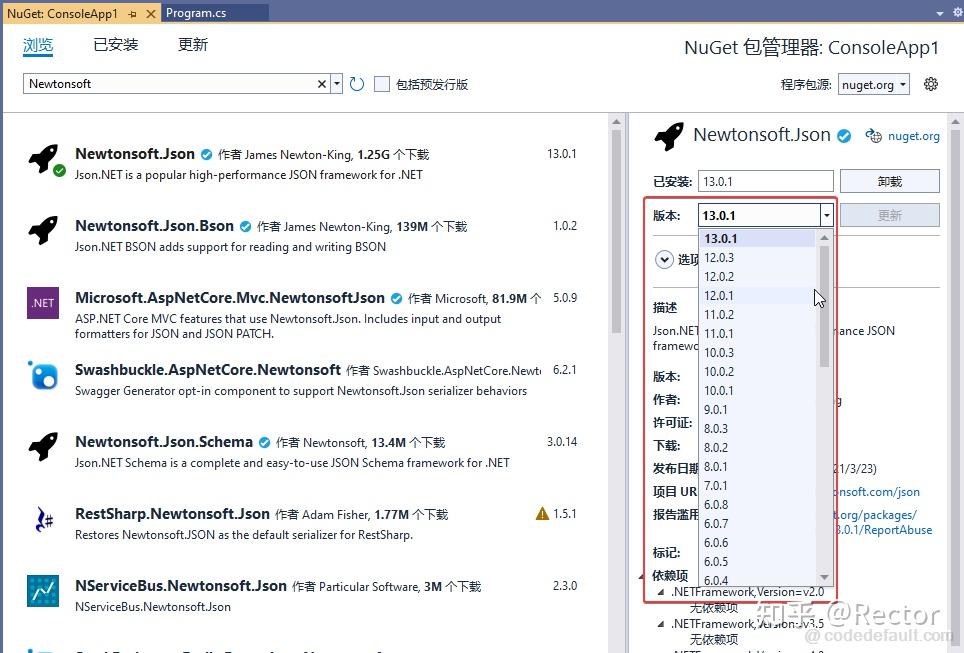Switch to the 已安装 tab
The height and width of the screenshot is (653, 964).
115,44
